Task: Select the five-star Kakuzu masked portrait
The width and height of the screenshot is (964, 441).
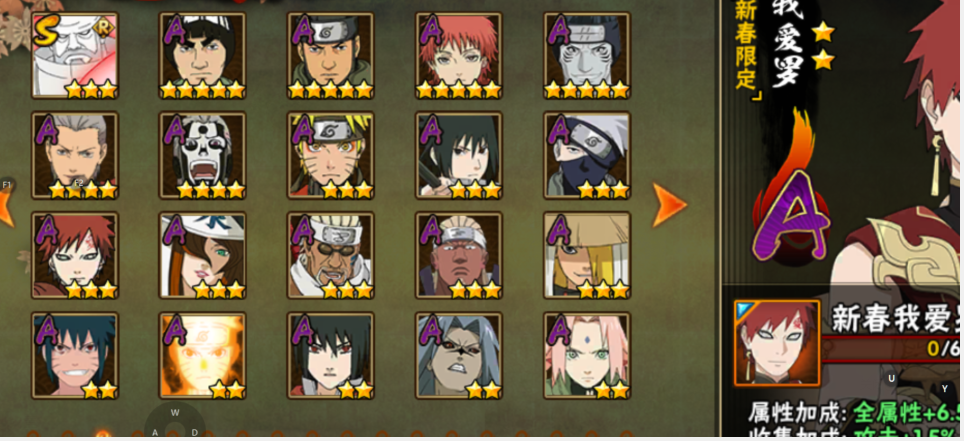Action: (587, 55)
